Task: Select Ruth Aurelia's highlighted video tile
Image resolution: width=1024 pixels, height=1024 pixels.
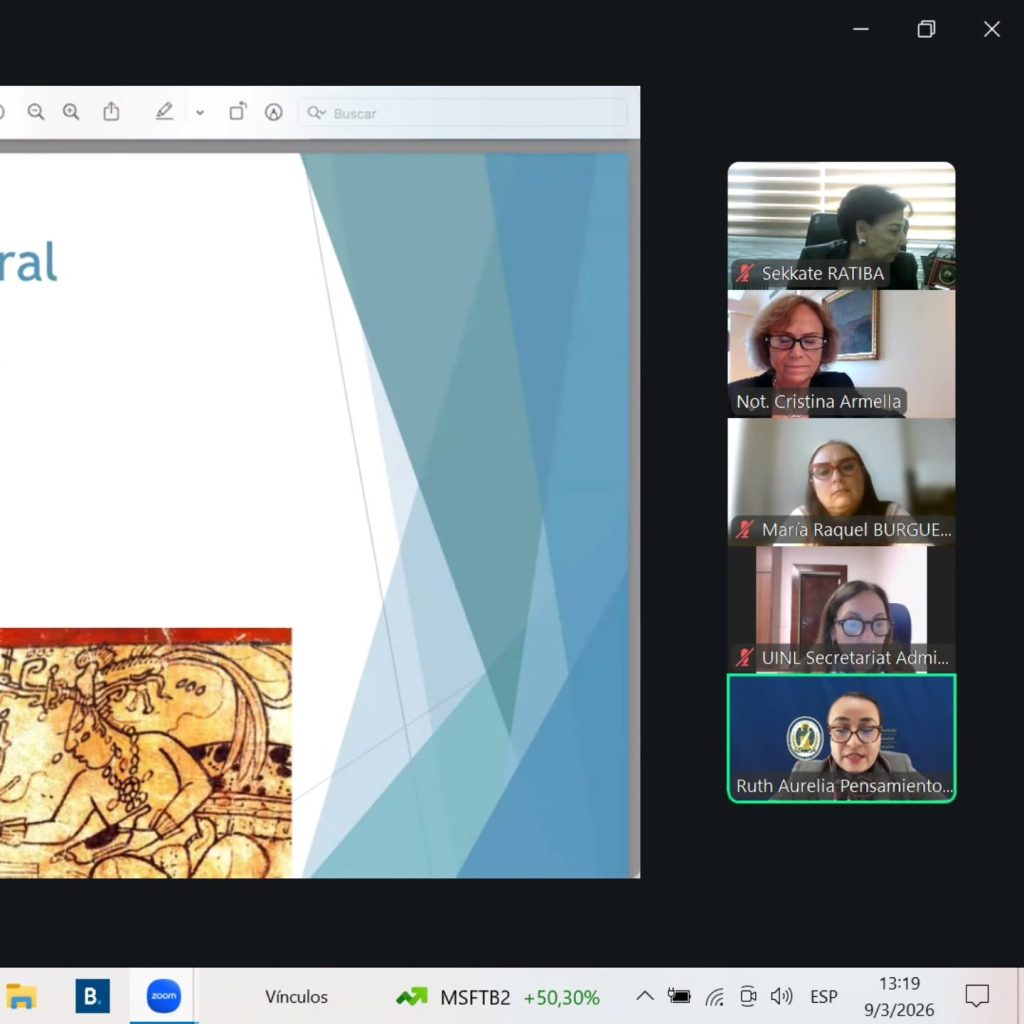Action: pyautogui.click(x=841, y=738)
